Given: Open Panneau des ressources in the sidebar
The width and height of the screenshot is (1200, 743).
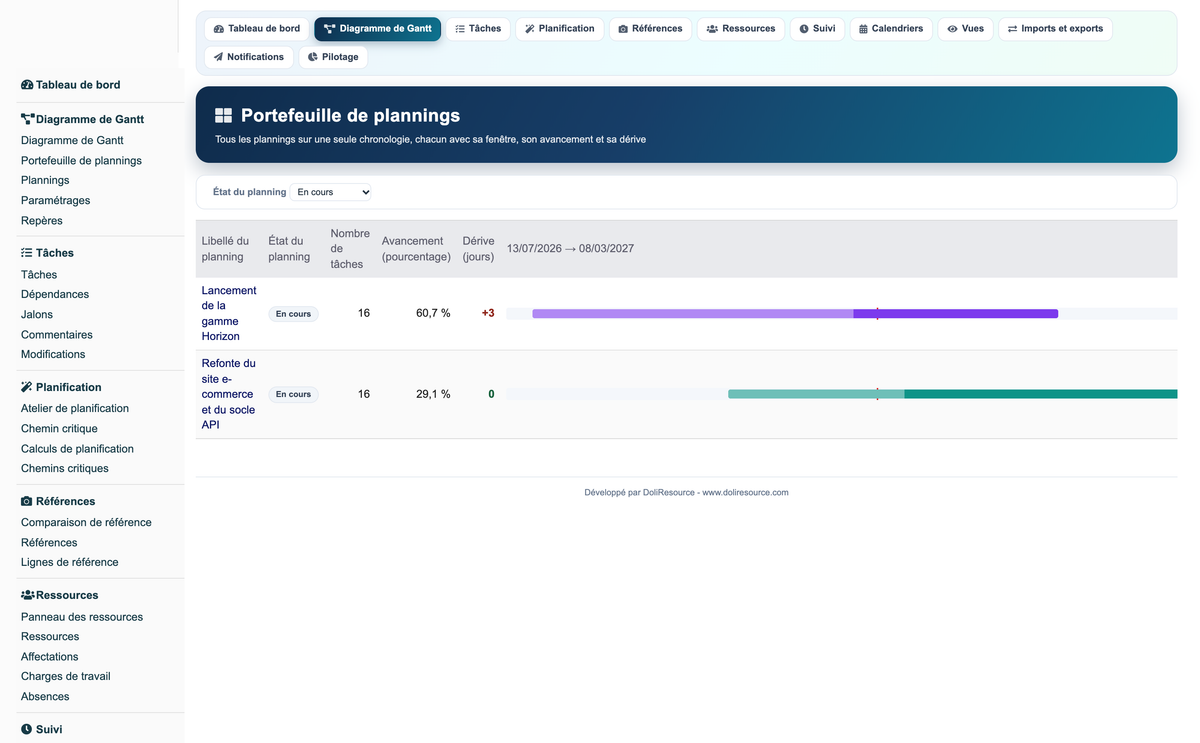Looking at the screenshot, I should coord(82,617).
